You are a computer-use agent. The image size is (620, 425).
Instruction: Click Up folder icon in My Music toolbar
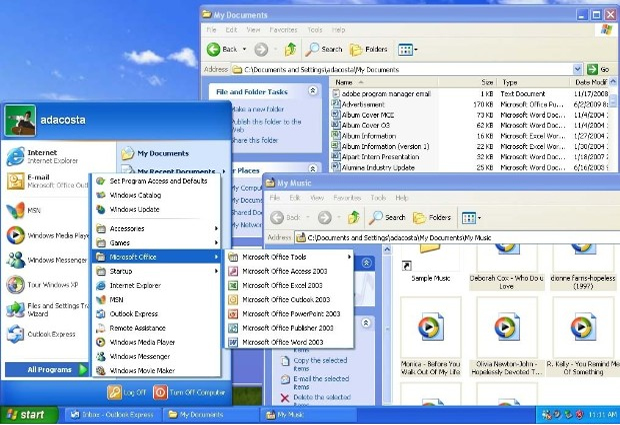click(353, 217)
